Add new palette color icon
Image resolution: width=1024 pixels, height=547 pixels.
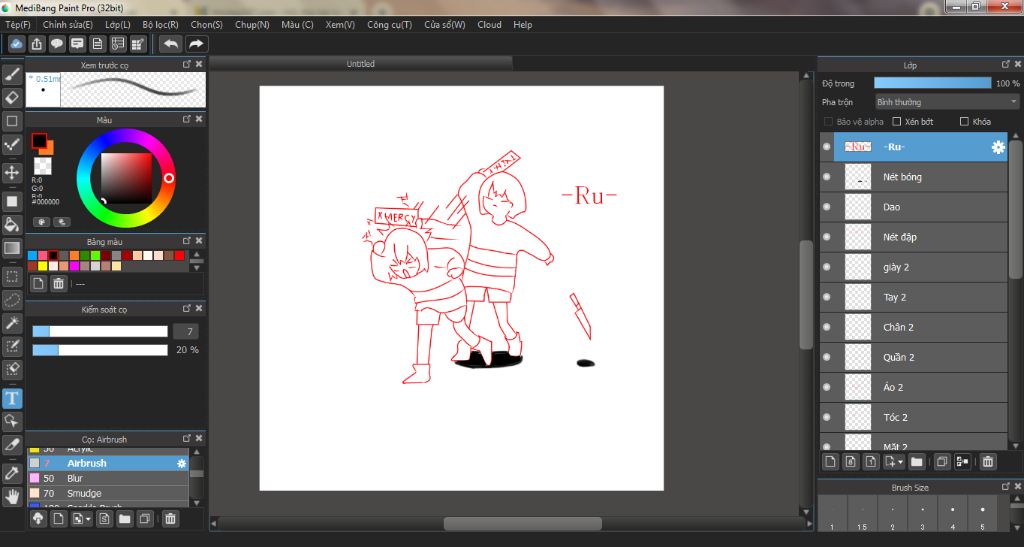(39, 283)
